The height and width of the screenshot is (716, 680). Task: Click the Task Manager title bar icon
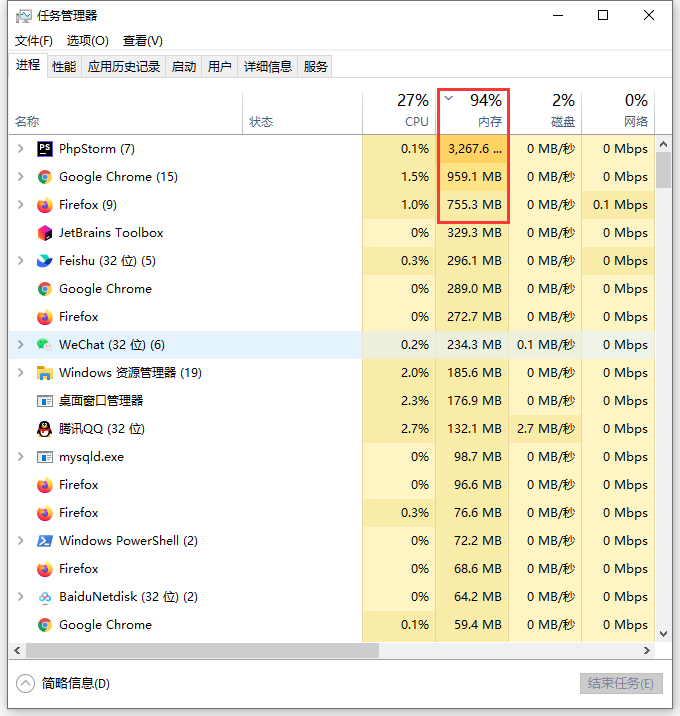[x=24, y=16]
